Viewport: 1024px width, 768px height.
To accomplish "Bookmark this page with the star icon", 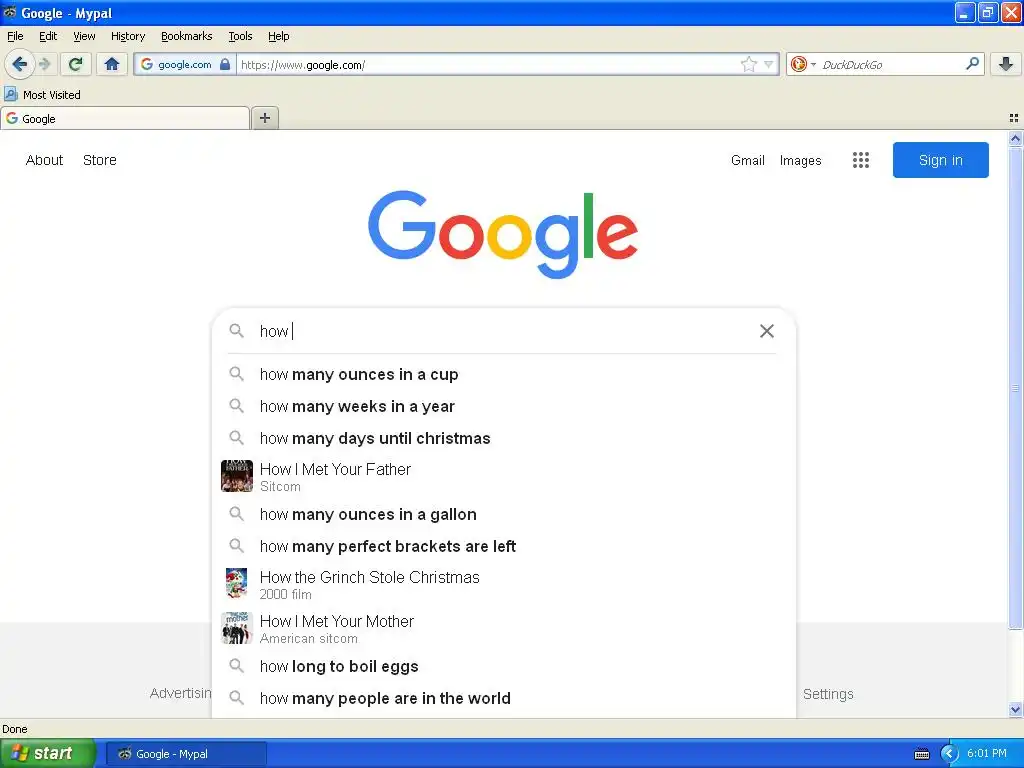I will click(748, 64).
